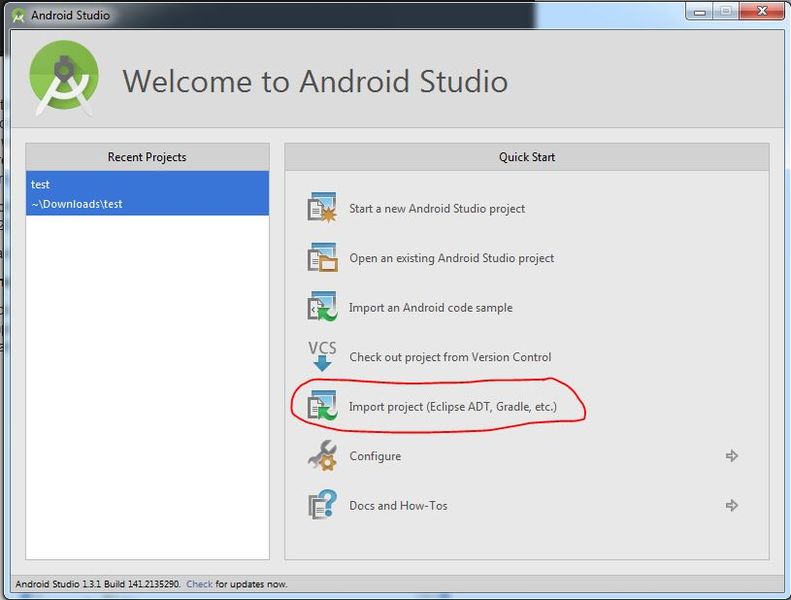This screenshot has height=600, width=791.
Task: Click the Android Studio title bar icon
Action: pyautogui.click(x=19, y=16)
